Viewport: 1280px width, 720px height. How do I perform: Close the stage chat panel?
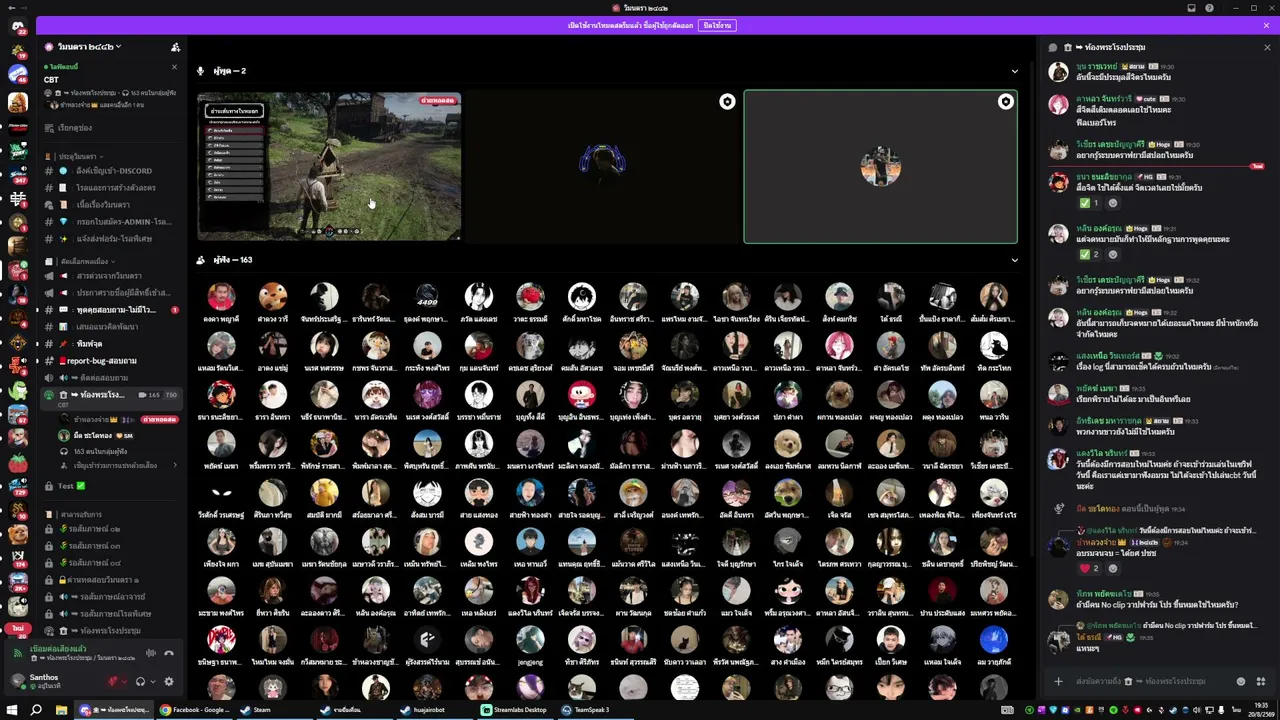click(x=1267, y=47)
